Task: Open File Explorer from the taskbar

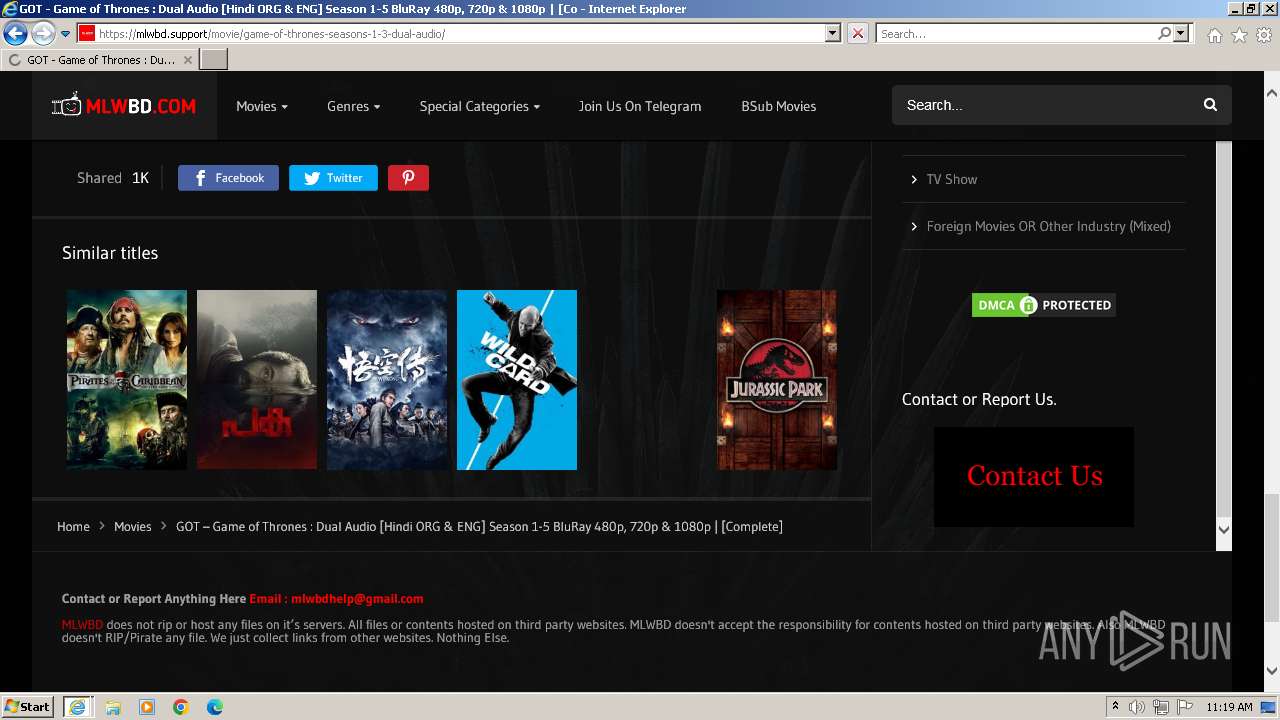Action: (113, 707)
